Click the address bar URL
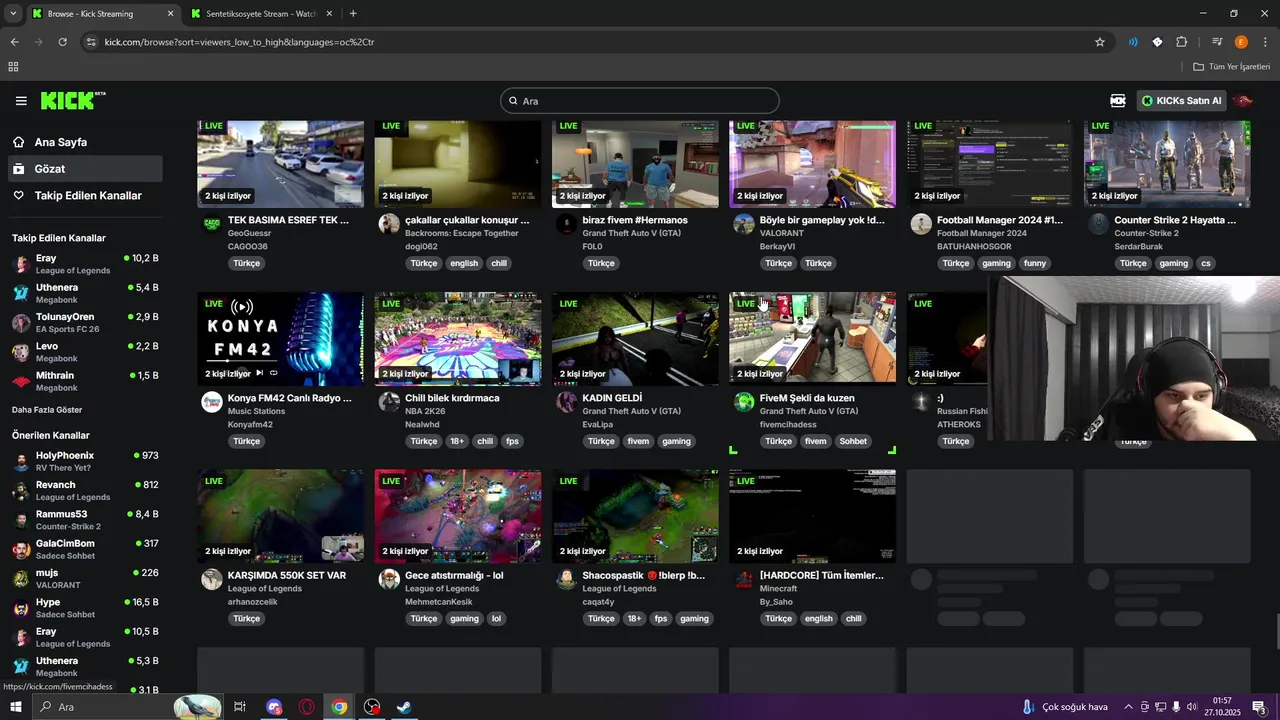This screenshot has width=1280, height=720. pos(240,42)
